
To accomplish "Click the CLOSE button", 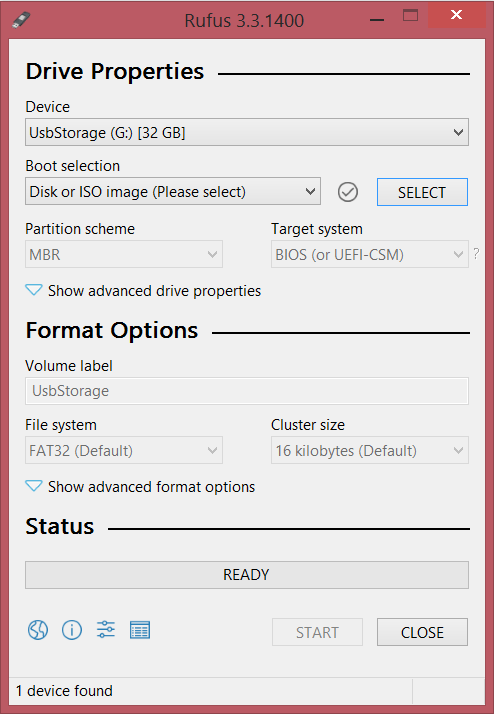I will [422, 632].
